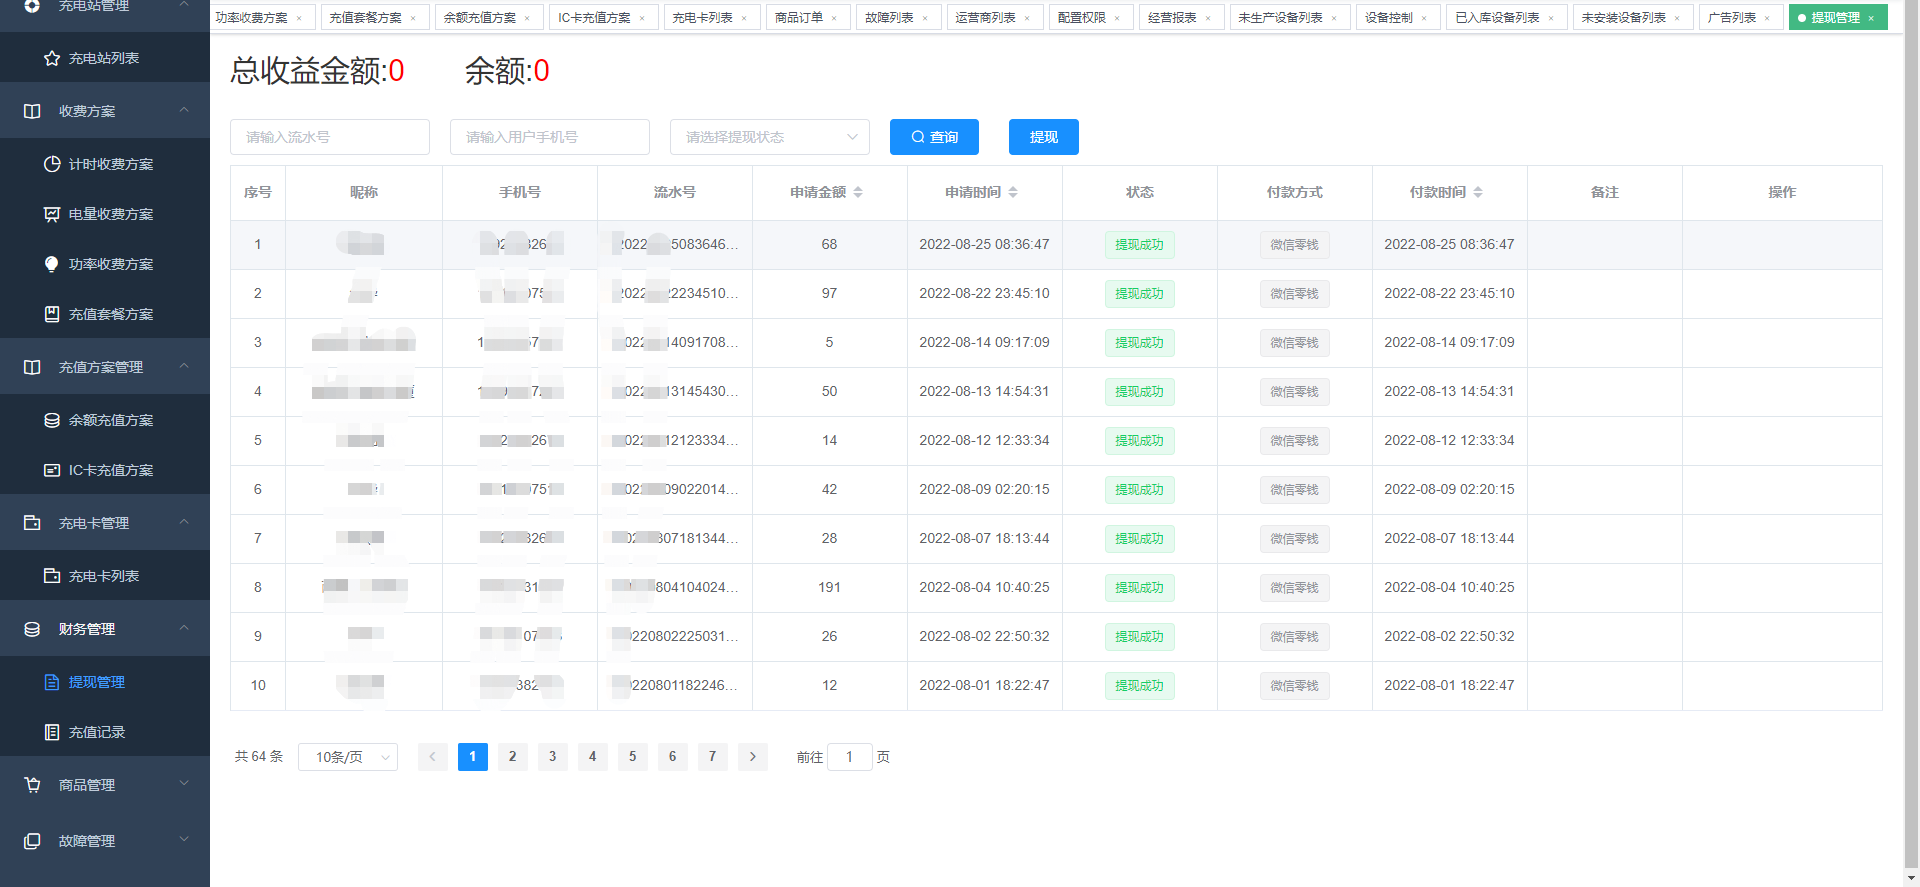The width and height of the screenshot is (1920, 887).
Task: Close the 广告列表 tab
Action: [1767, 18]
